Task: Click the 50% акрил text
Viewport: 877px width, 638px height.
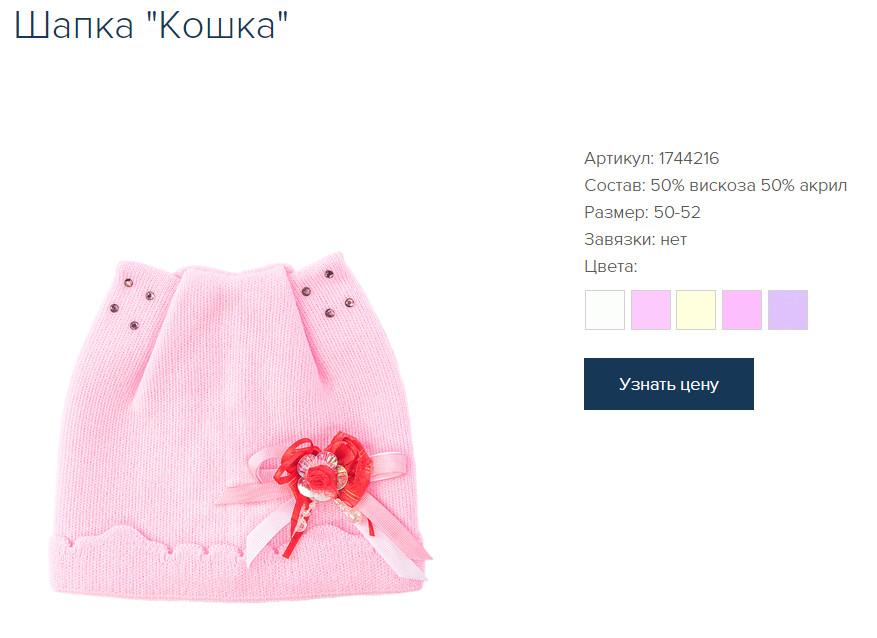Action: coord(804,185)
